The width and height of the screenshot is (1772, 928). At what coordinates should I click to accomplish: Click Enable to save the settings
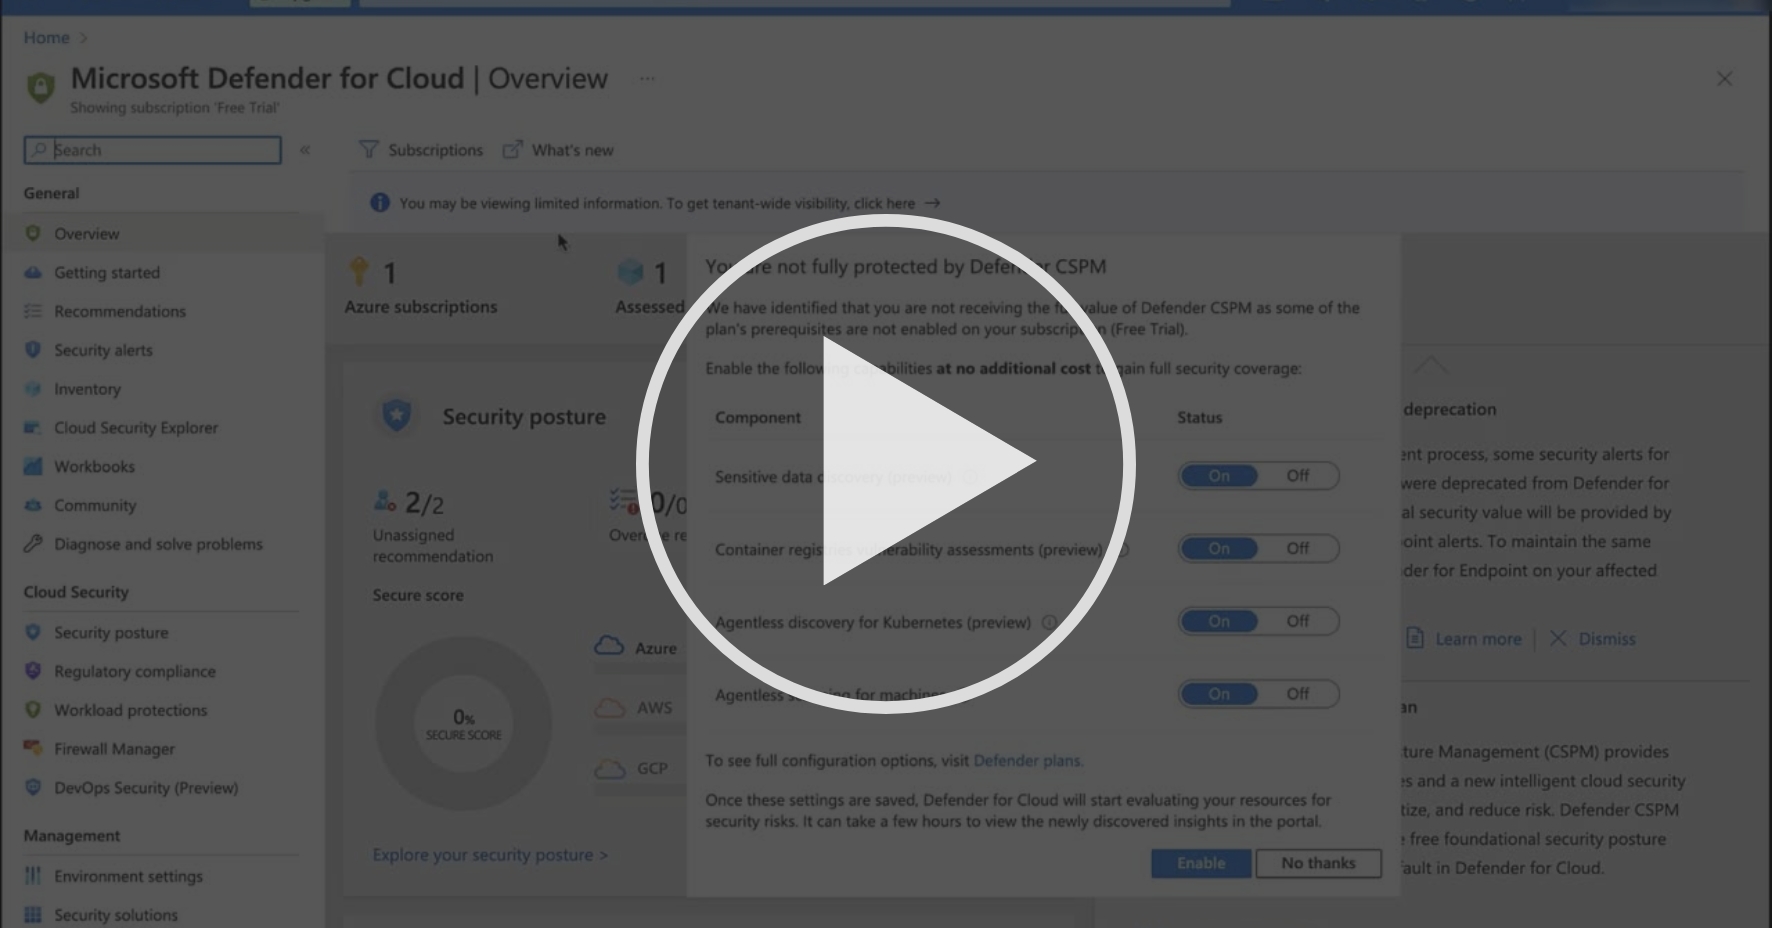[x=1201, y=863]
